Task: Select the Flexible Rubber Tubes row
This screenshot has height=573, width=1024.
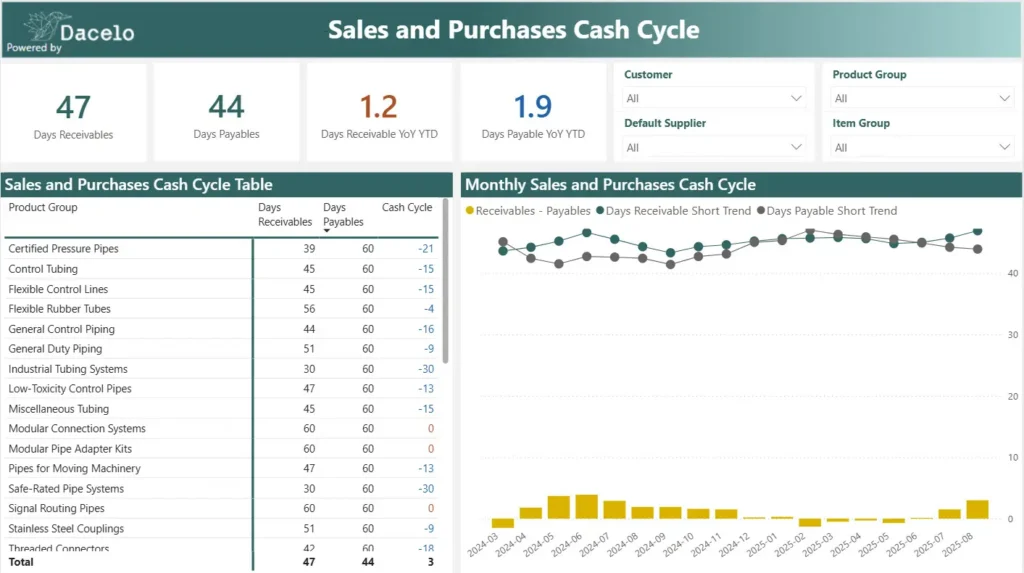Action: tap(59, 309)
